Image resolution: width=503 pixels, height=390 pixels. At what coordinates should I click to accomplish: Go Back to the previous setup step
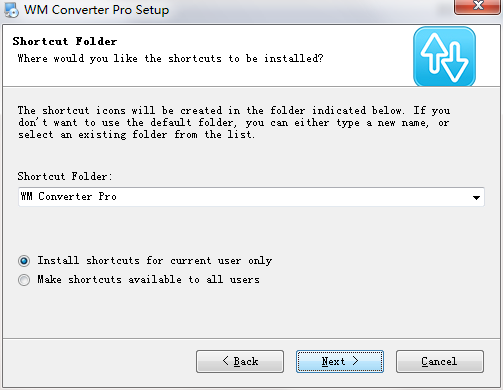point(240,361)
